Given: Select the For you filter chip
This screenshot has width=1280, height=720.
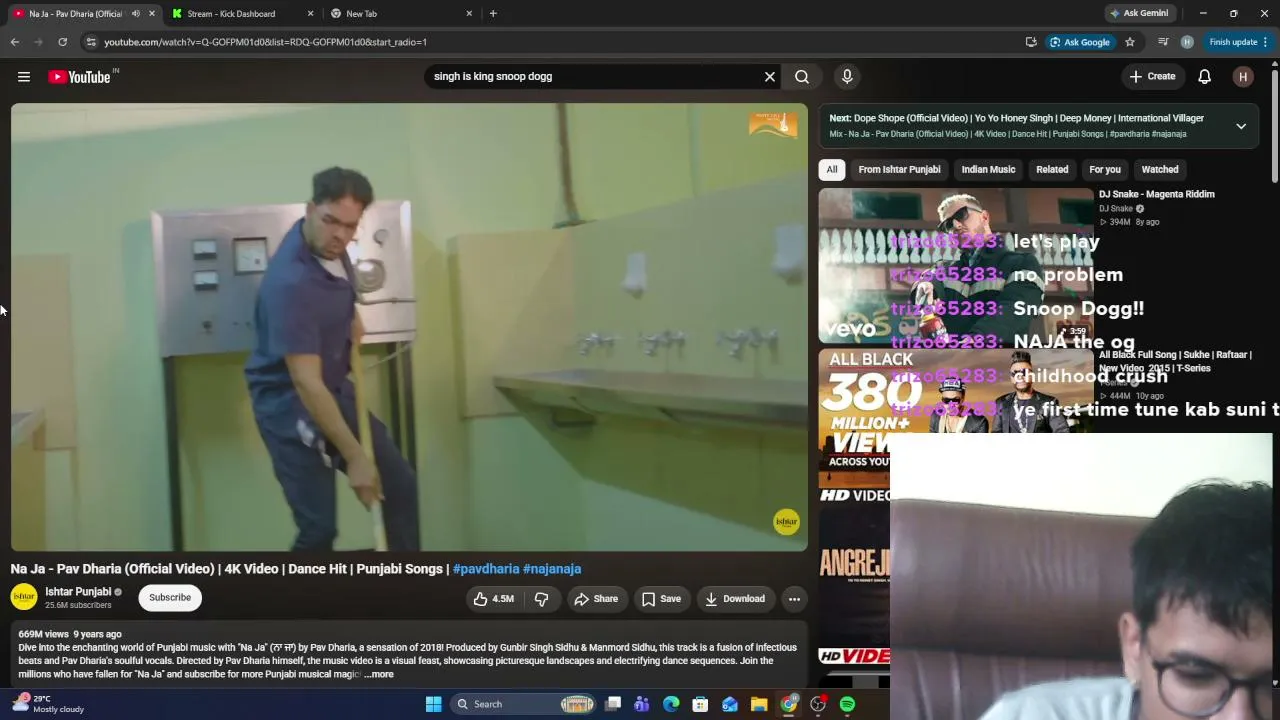Looking at the screenshot, I should [x=1105, y=170].
